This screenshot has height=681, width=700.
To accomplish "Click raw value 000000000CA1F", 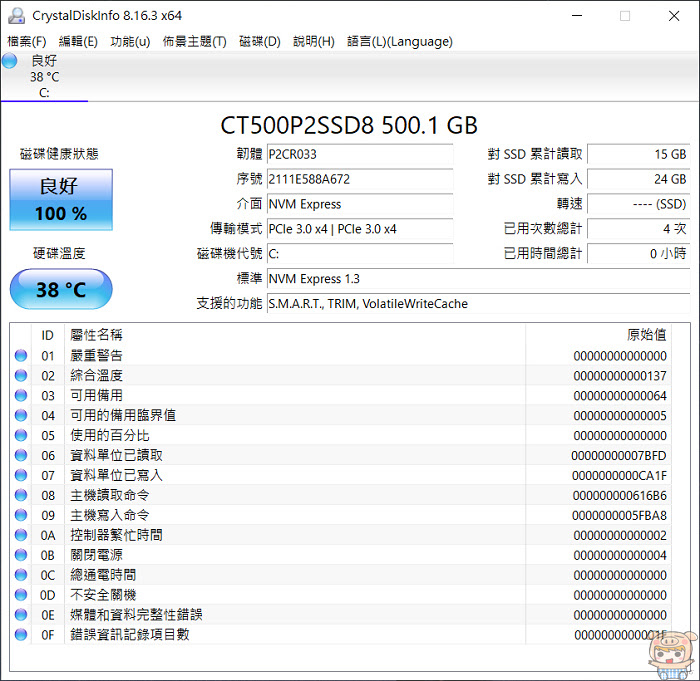I will pyautogui.click(x=619, y=476).
